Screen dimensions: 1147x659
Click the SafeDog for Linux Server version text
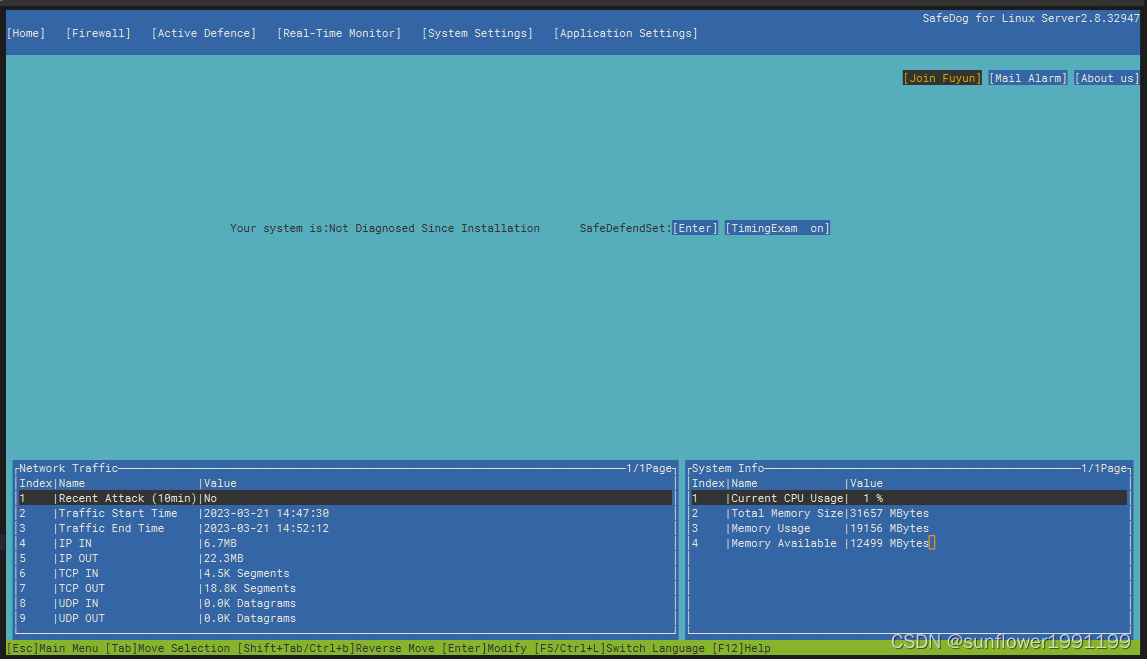[x=1031, y=18]
